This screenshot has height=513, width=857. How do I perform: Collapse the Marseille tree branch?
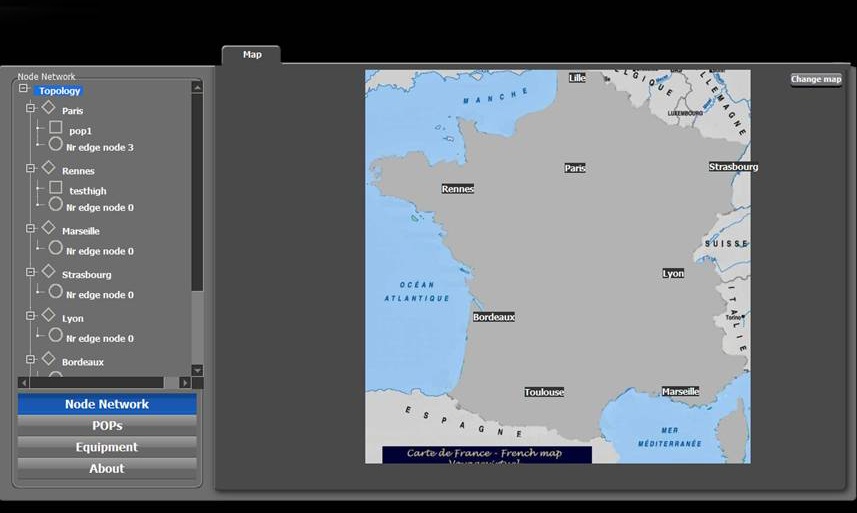31,228
